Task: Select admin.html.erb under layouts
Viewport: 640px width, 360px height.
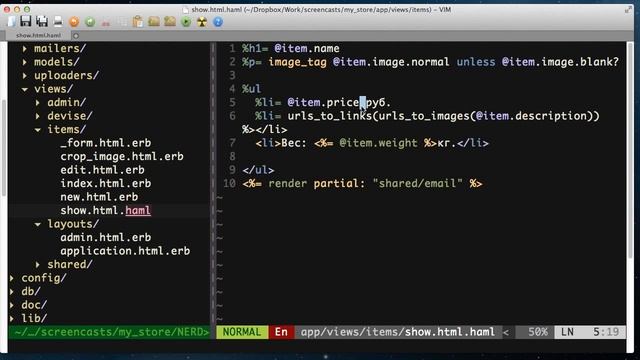Action: [x=106, y=237]
